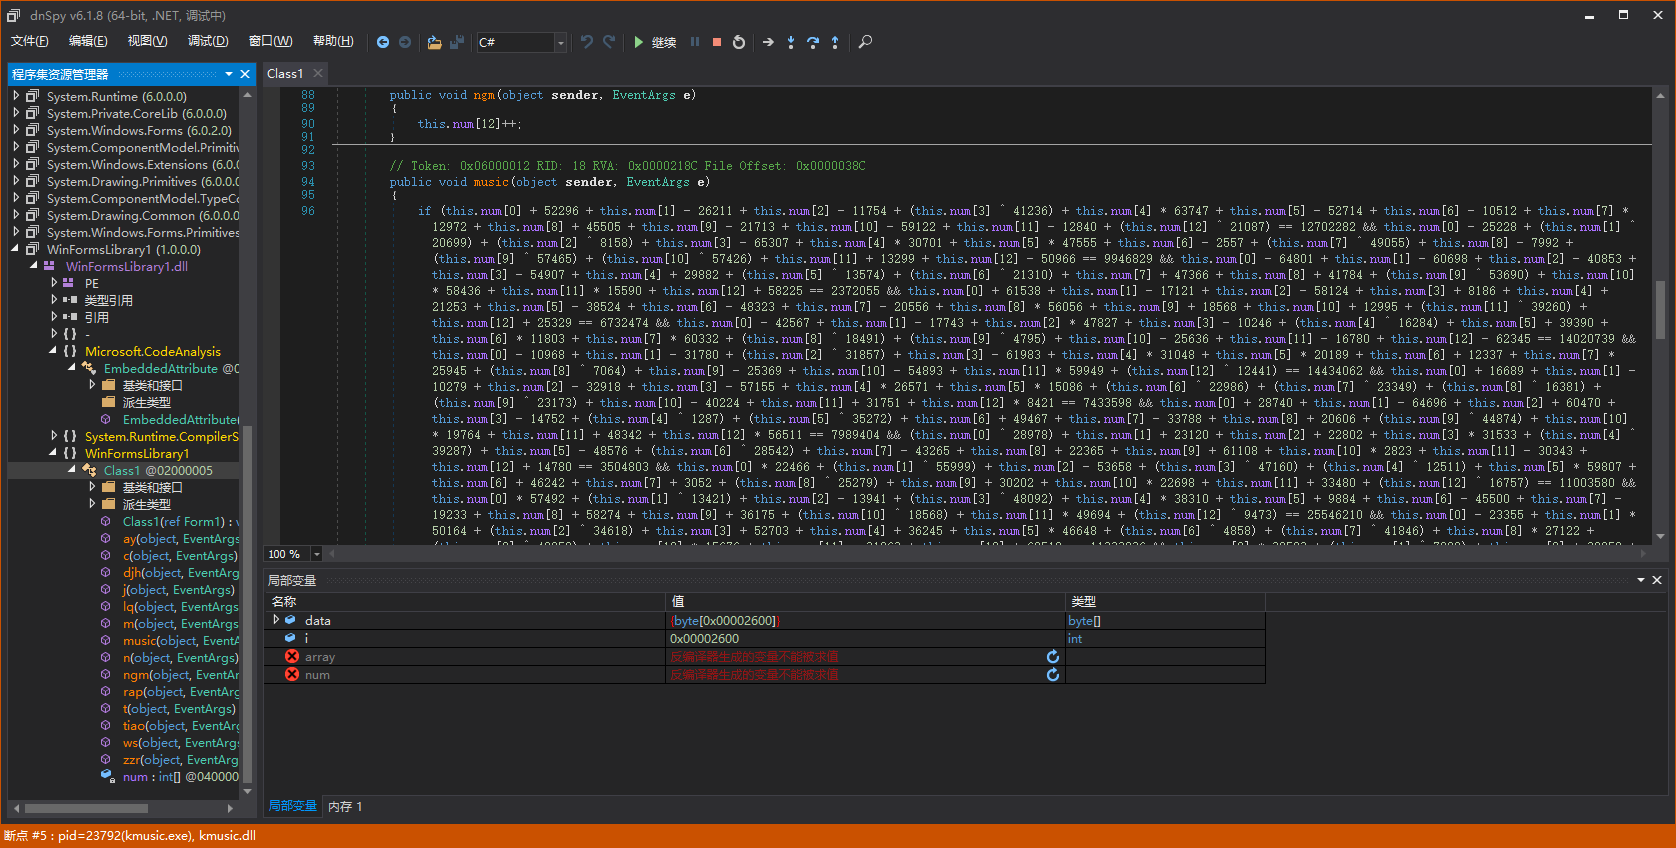Close the Class1 editor tab
The image size is (1676, 848).
pyautogui.click(x=318, y=73)
